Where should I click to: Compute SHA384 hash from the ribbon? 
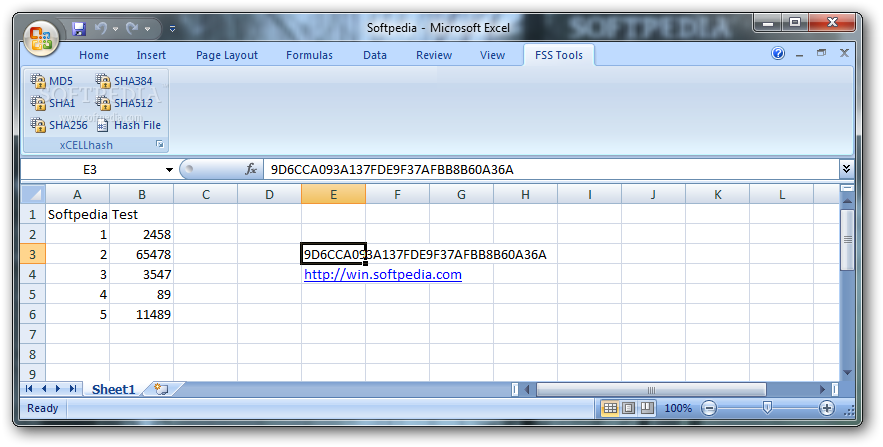[x=124, y=81]
